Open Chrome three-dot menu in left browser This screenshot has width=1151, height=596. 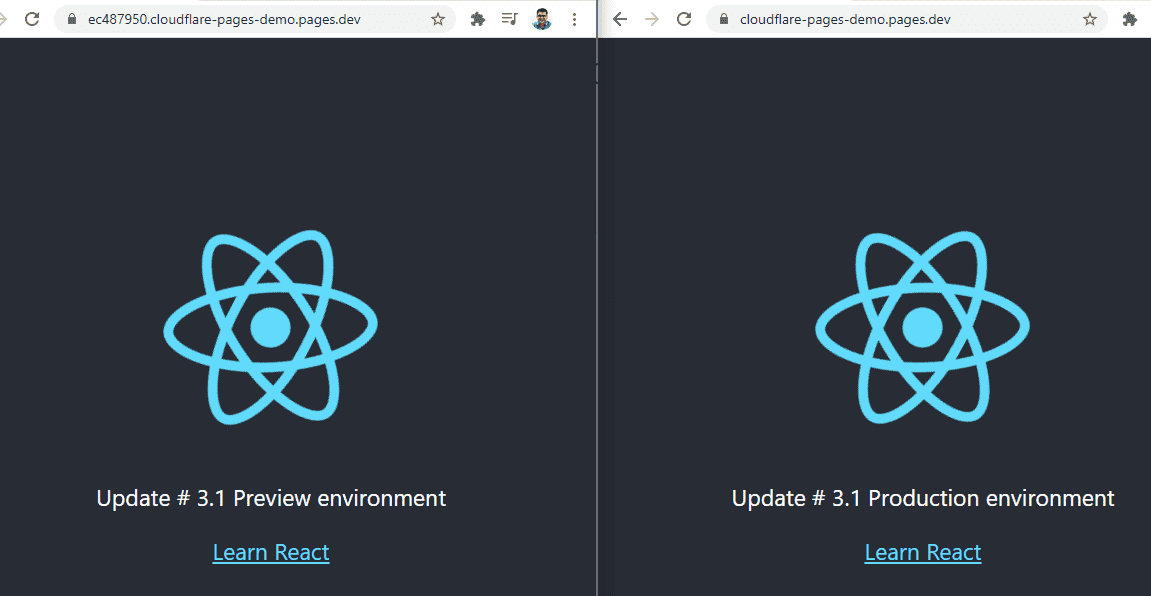(x=574, y=19)
